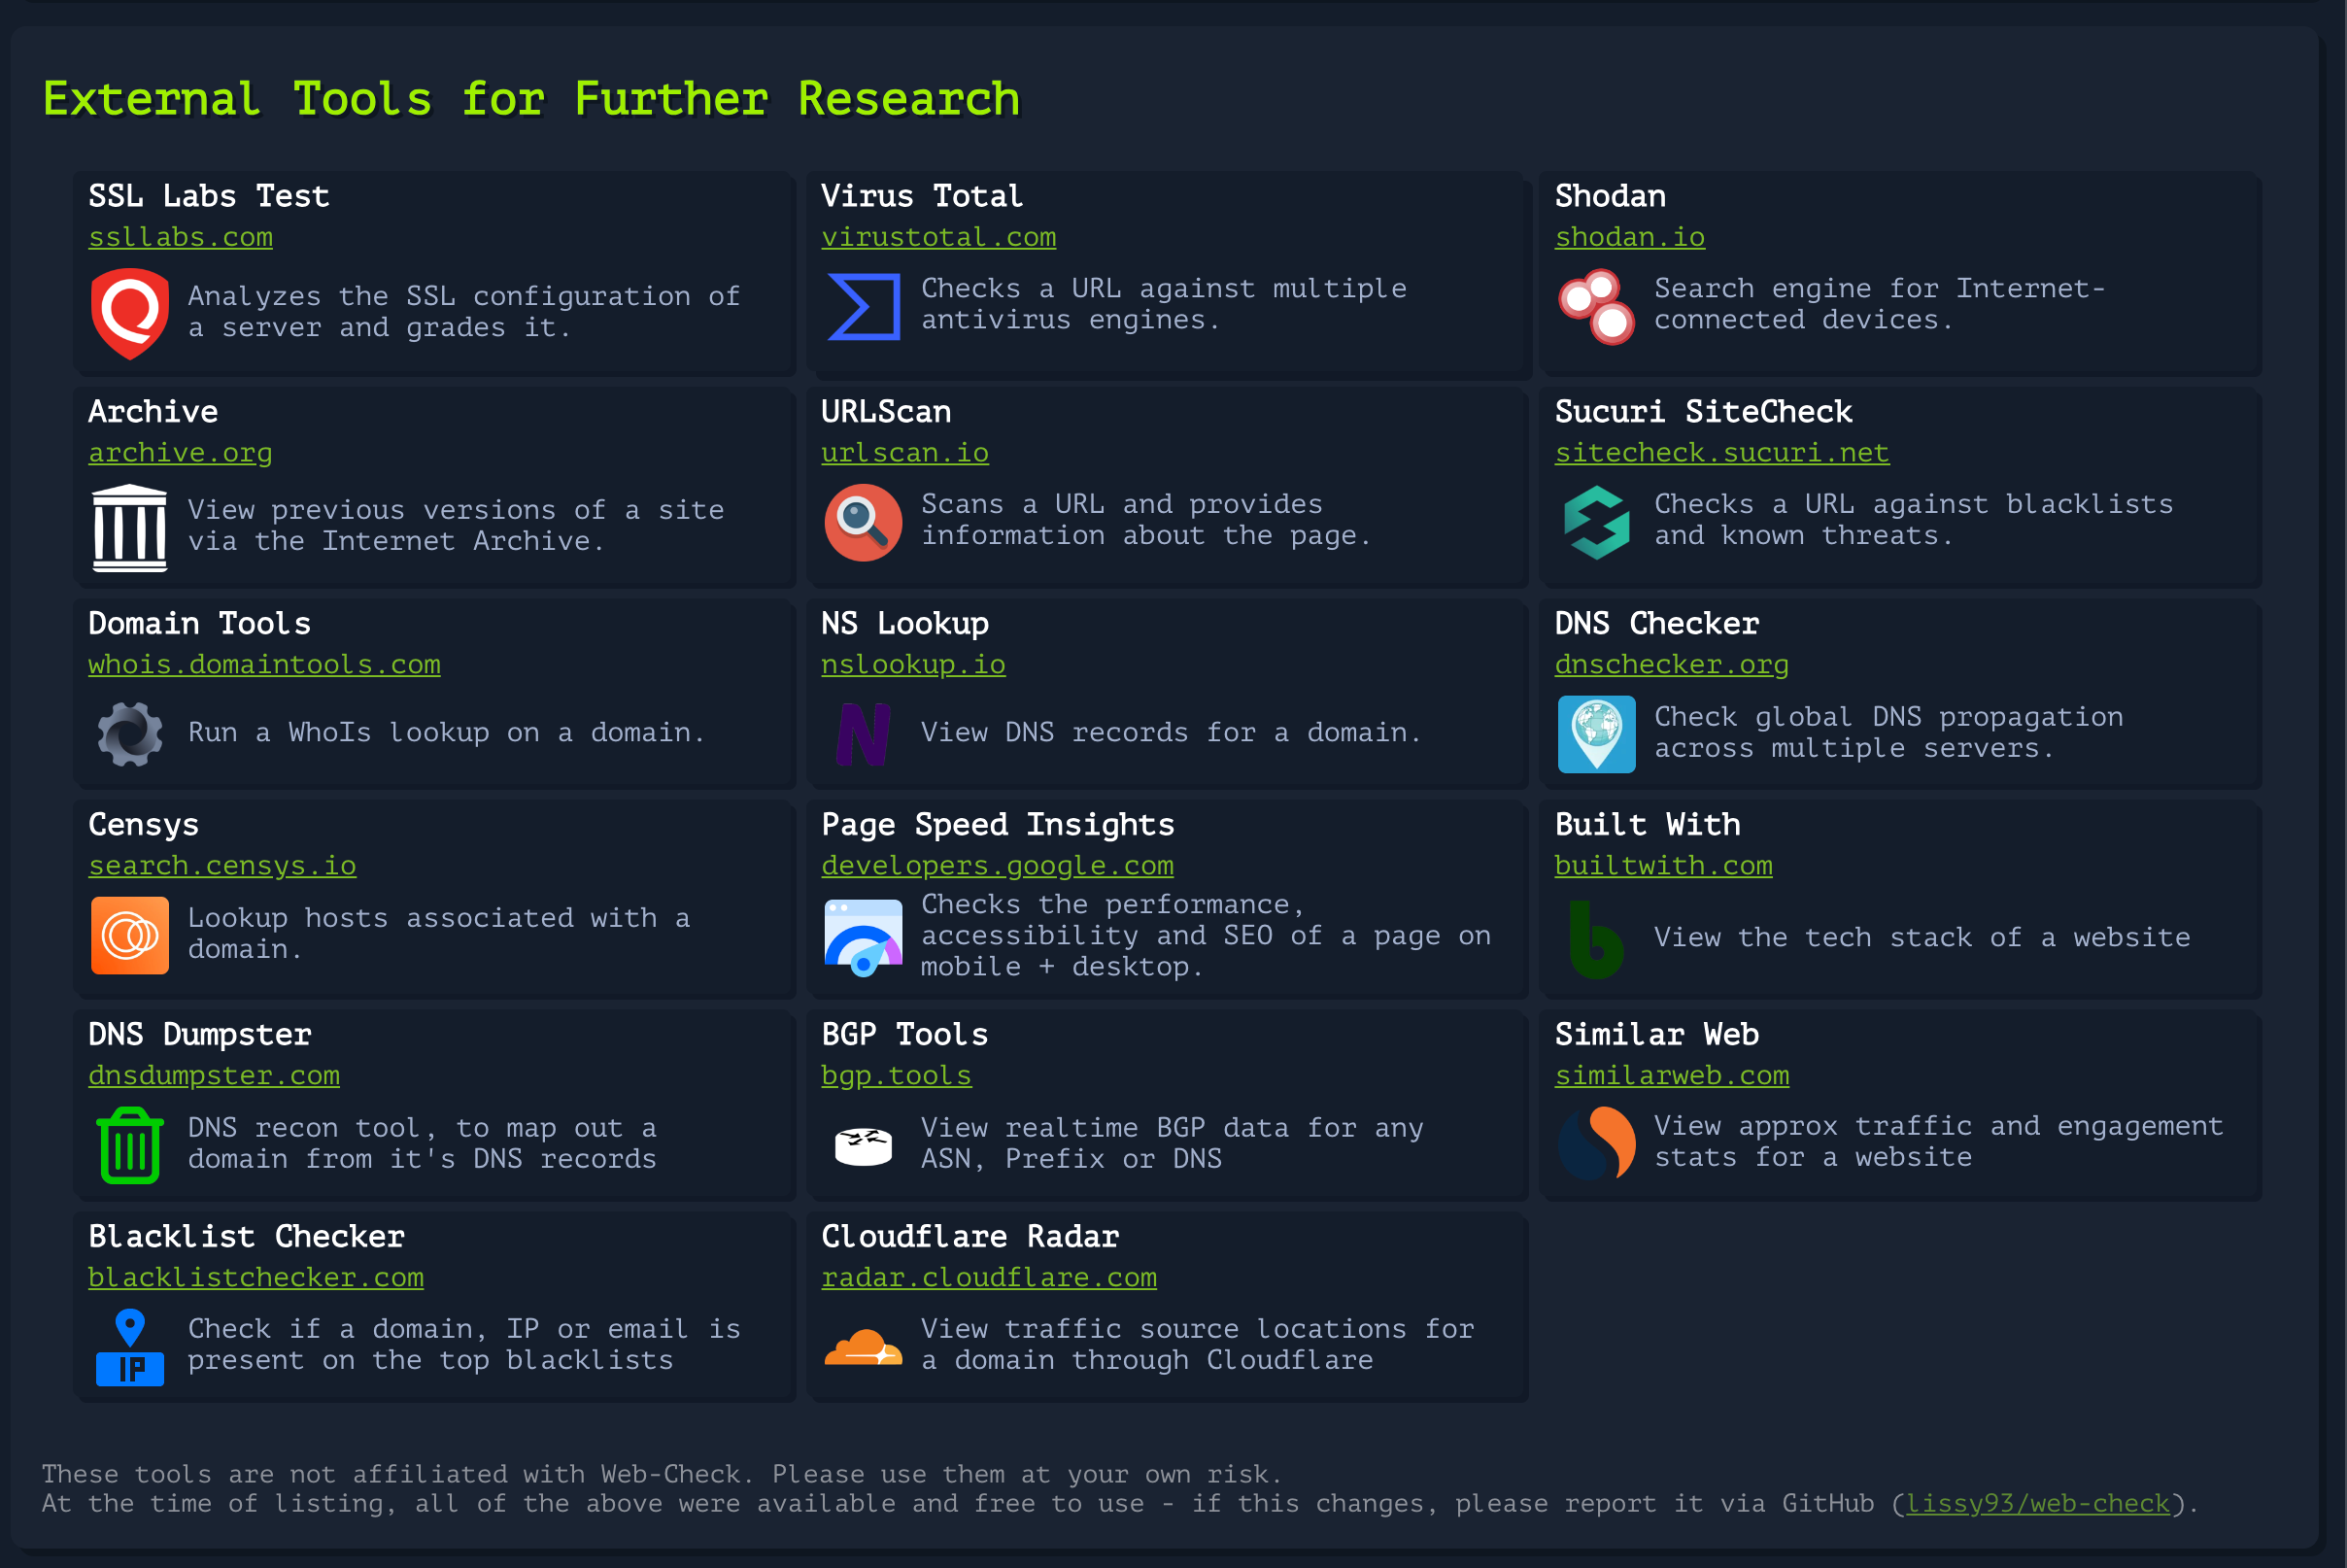Click the NS Lookup card title

pyautogui.click(x=905, y=624)
